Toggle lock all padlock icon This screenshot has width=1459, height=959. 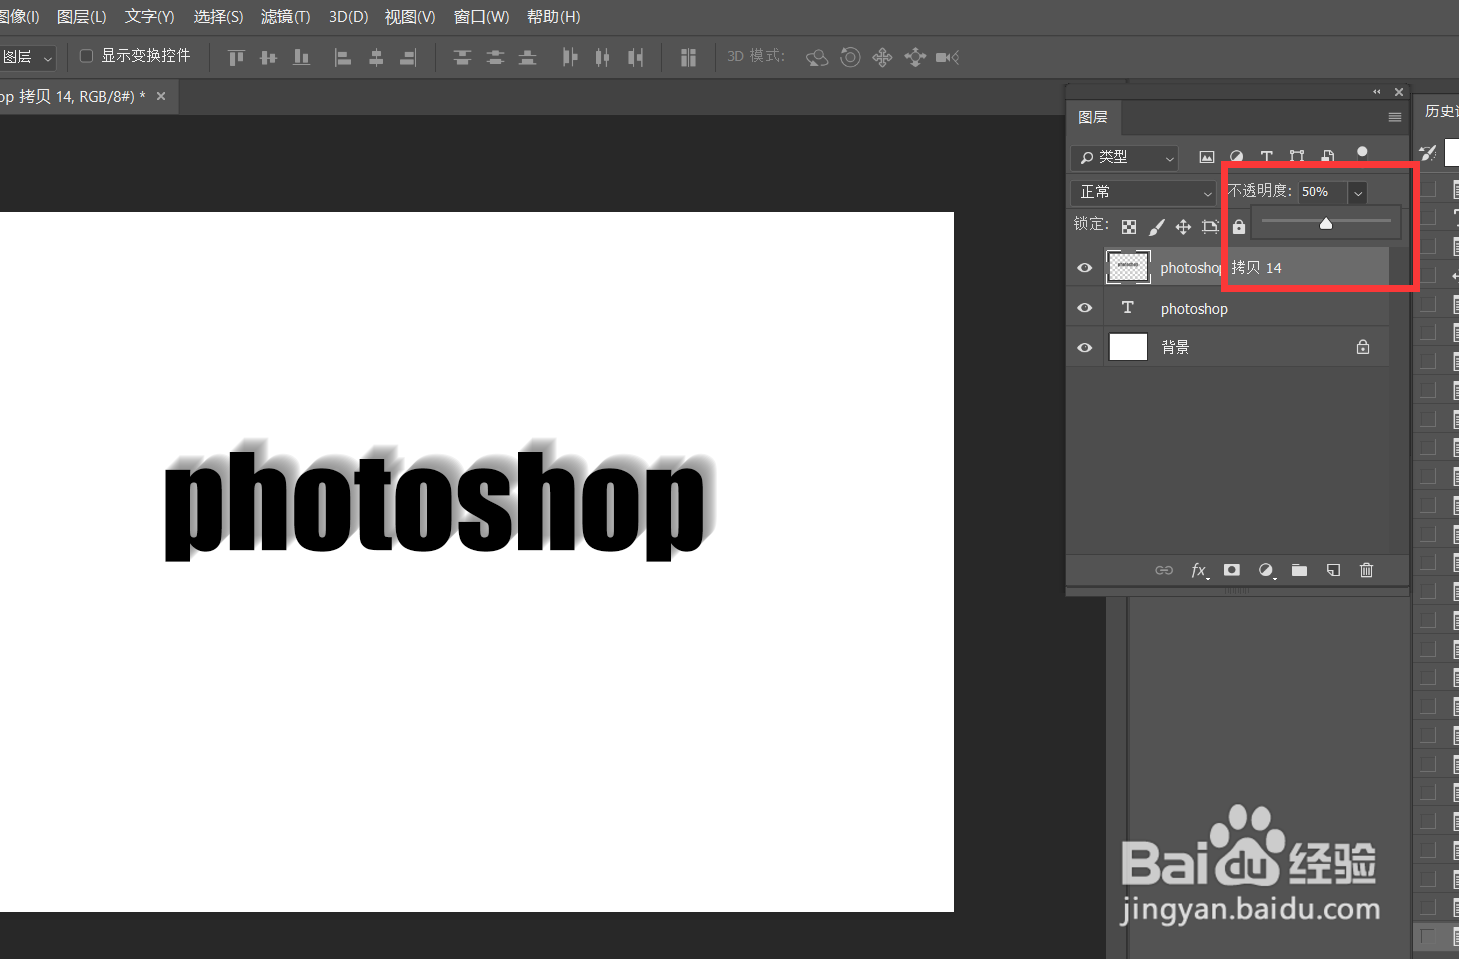coord(1238,227)
